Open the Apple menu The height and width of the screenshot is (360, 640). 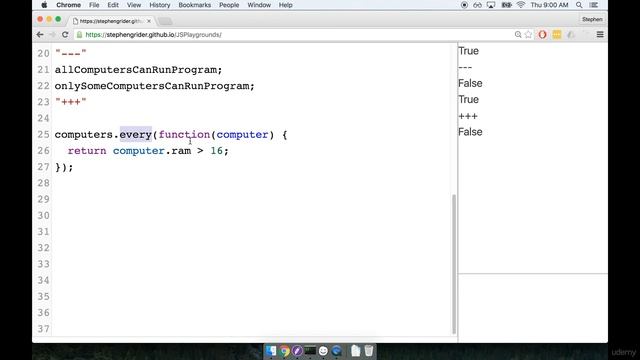[x=44, y=5]
